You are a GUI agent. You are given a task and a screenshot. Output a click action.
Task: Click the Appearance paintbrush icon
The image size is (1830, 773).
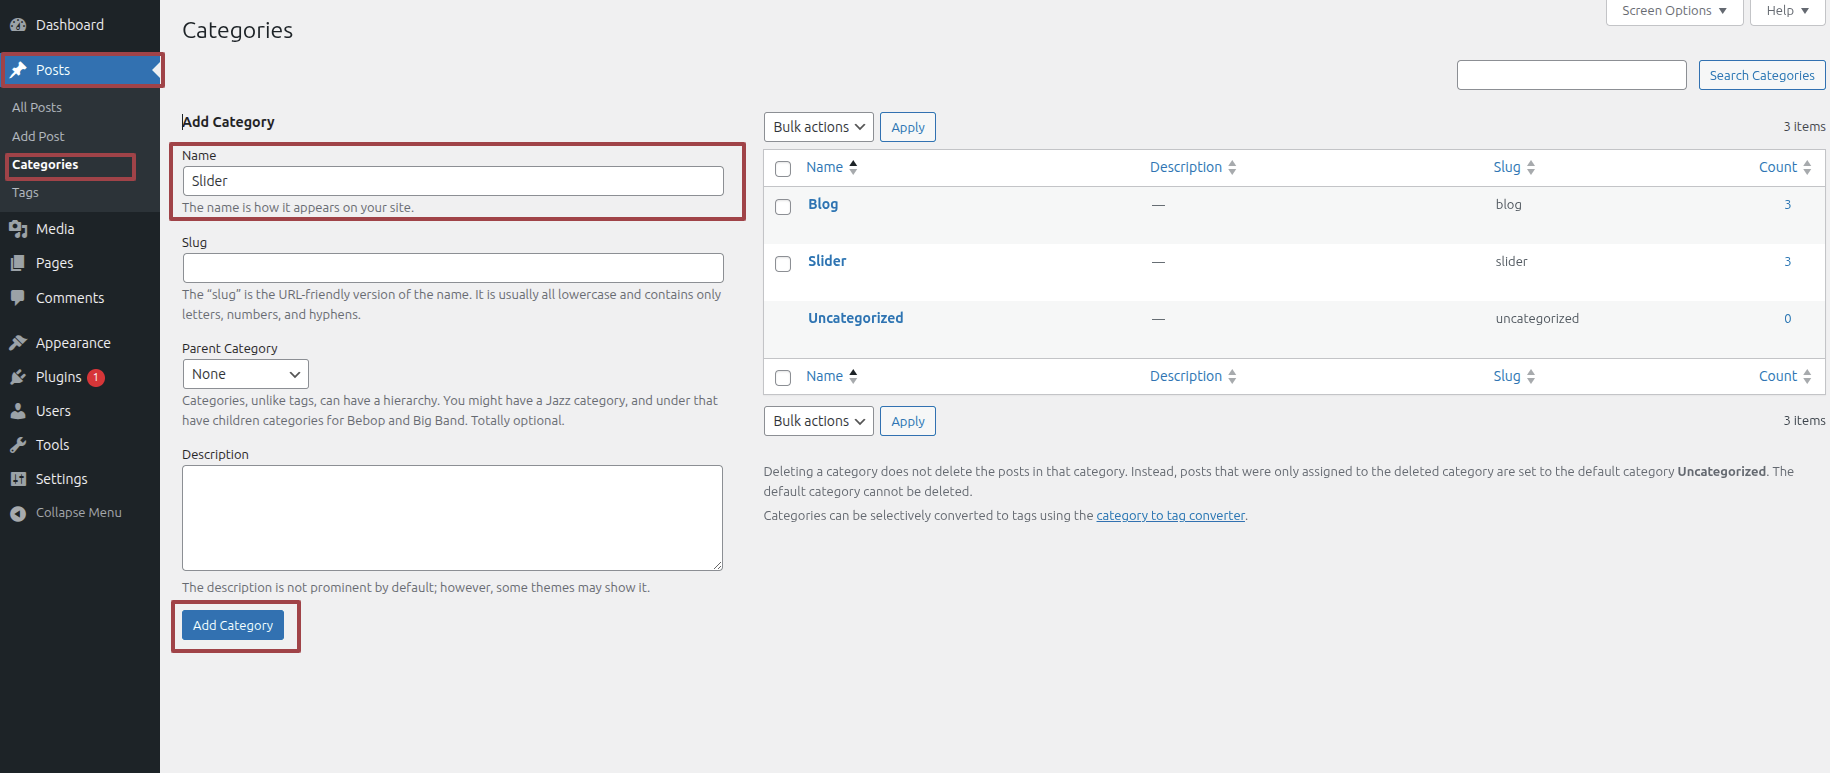click(x=18, y=343)
